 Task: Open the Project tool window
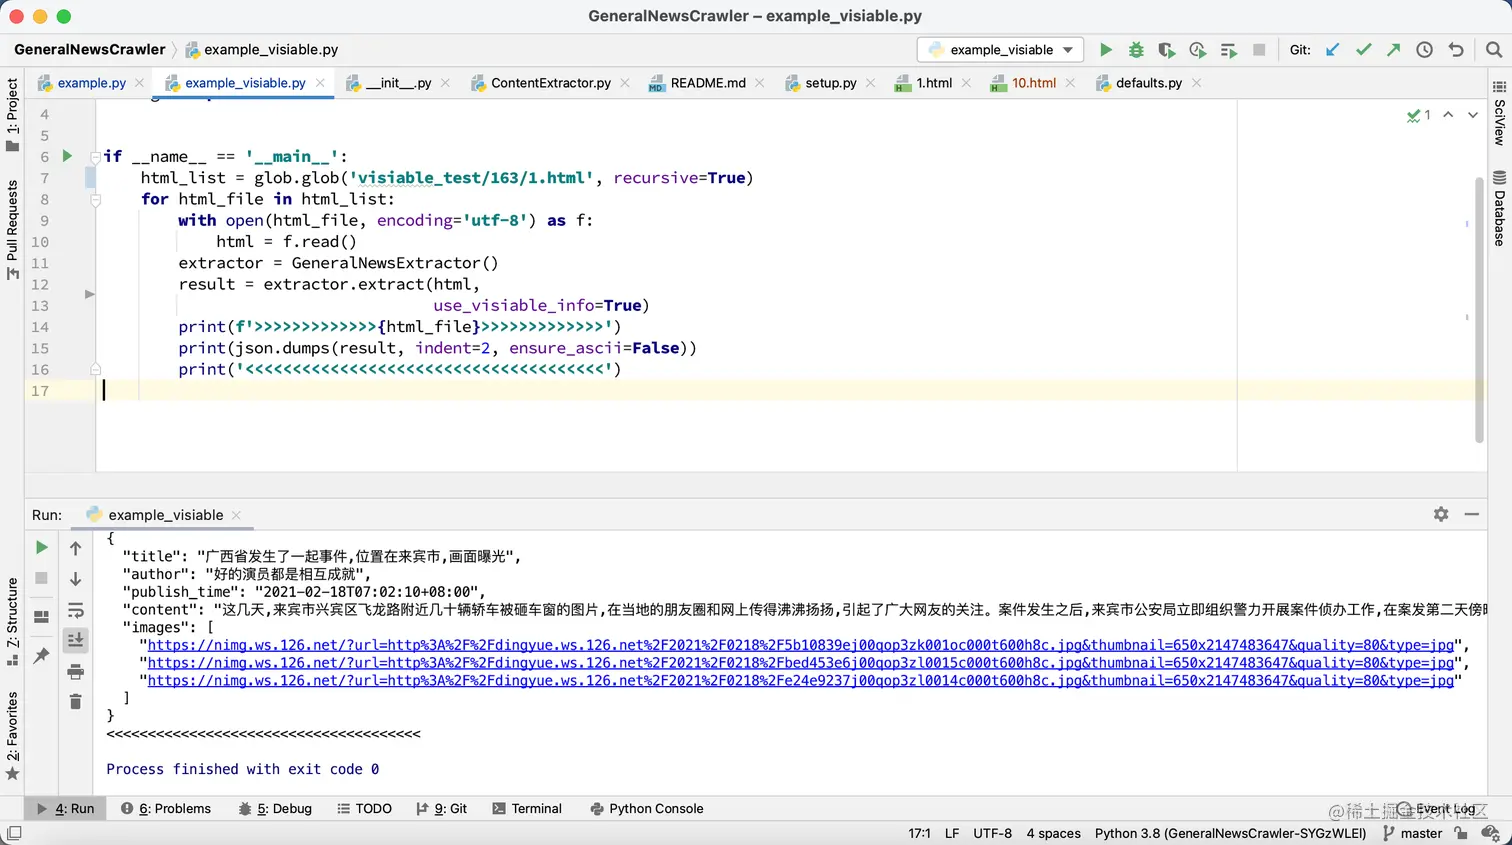12,115
